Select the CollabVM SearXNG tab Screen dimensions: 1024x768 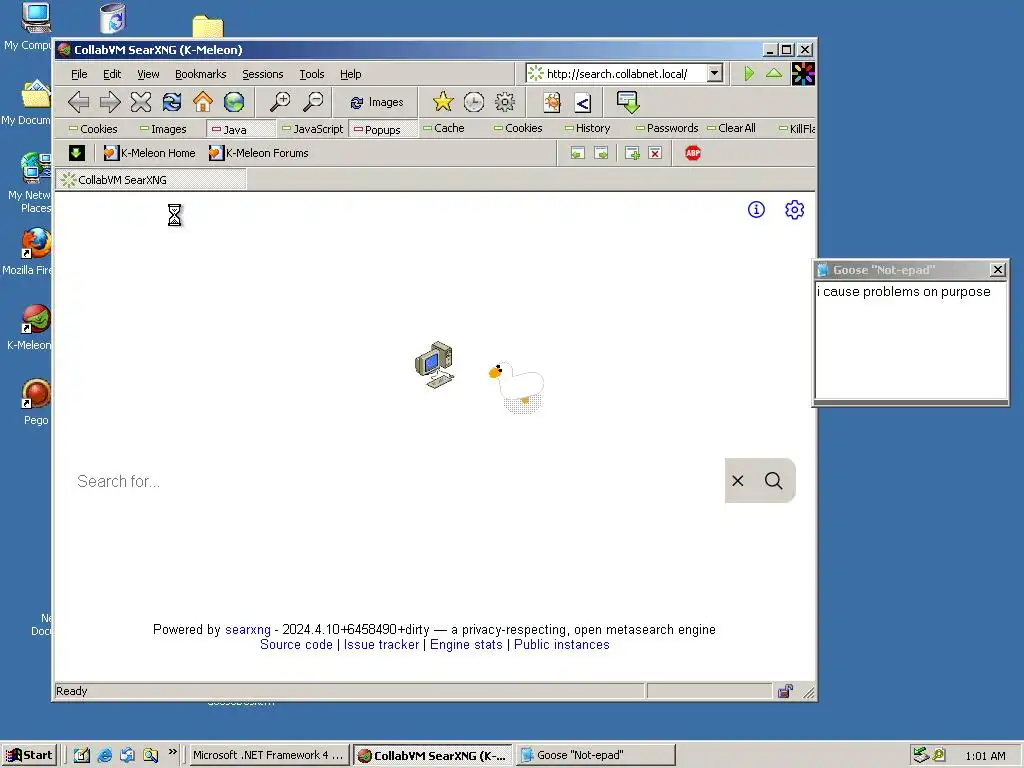[151, 180]
